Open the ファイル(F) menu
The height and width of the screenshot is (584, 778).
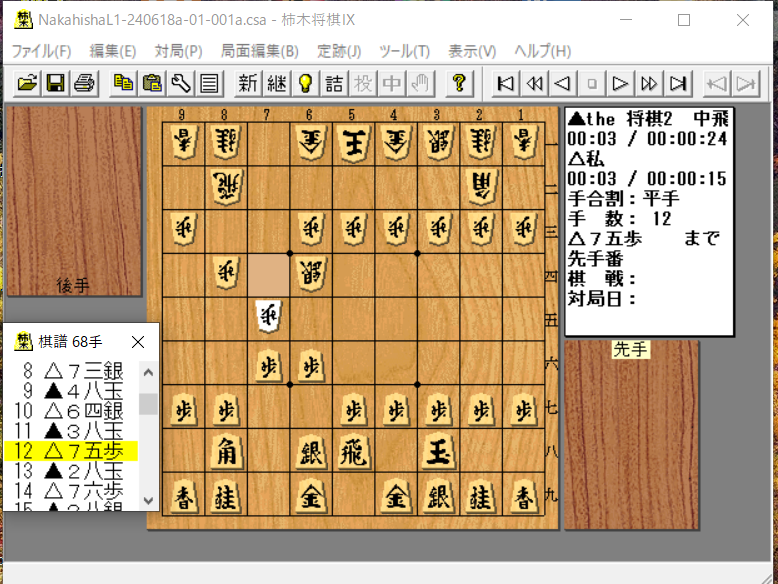[x=41, y=51]
